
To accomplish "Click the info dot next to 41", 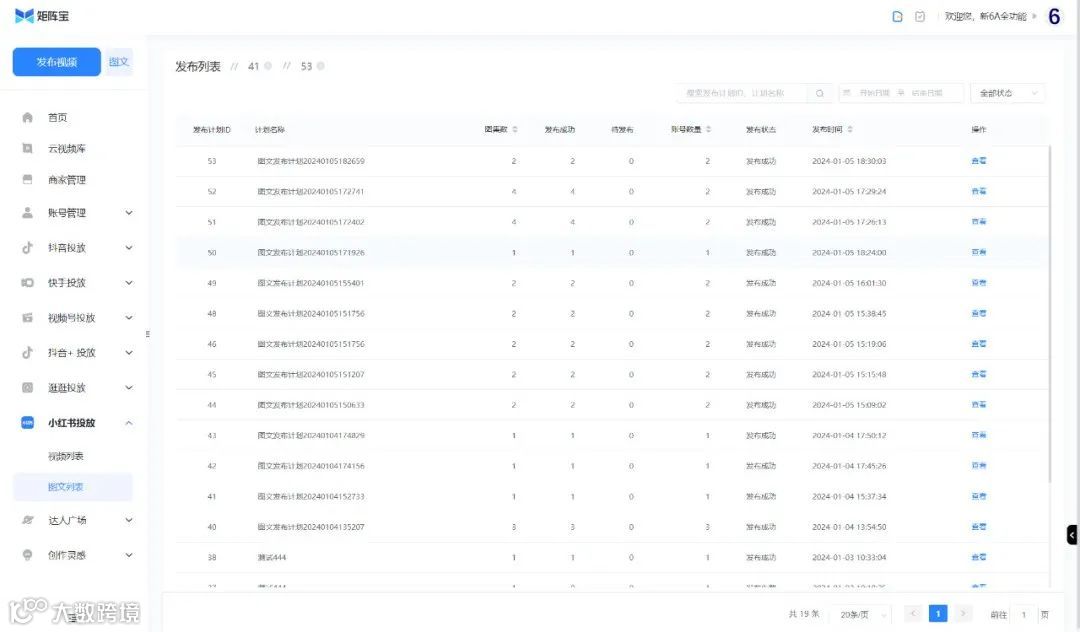I will [268, 66].
